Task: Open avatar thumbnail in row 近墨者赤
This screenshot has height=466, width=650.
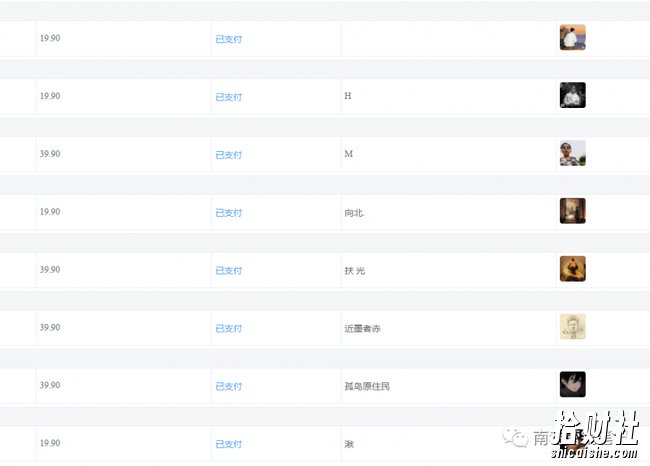Action: pos(572,326)
